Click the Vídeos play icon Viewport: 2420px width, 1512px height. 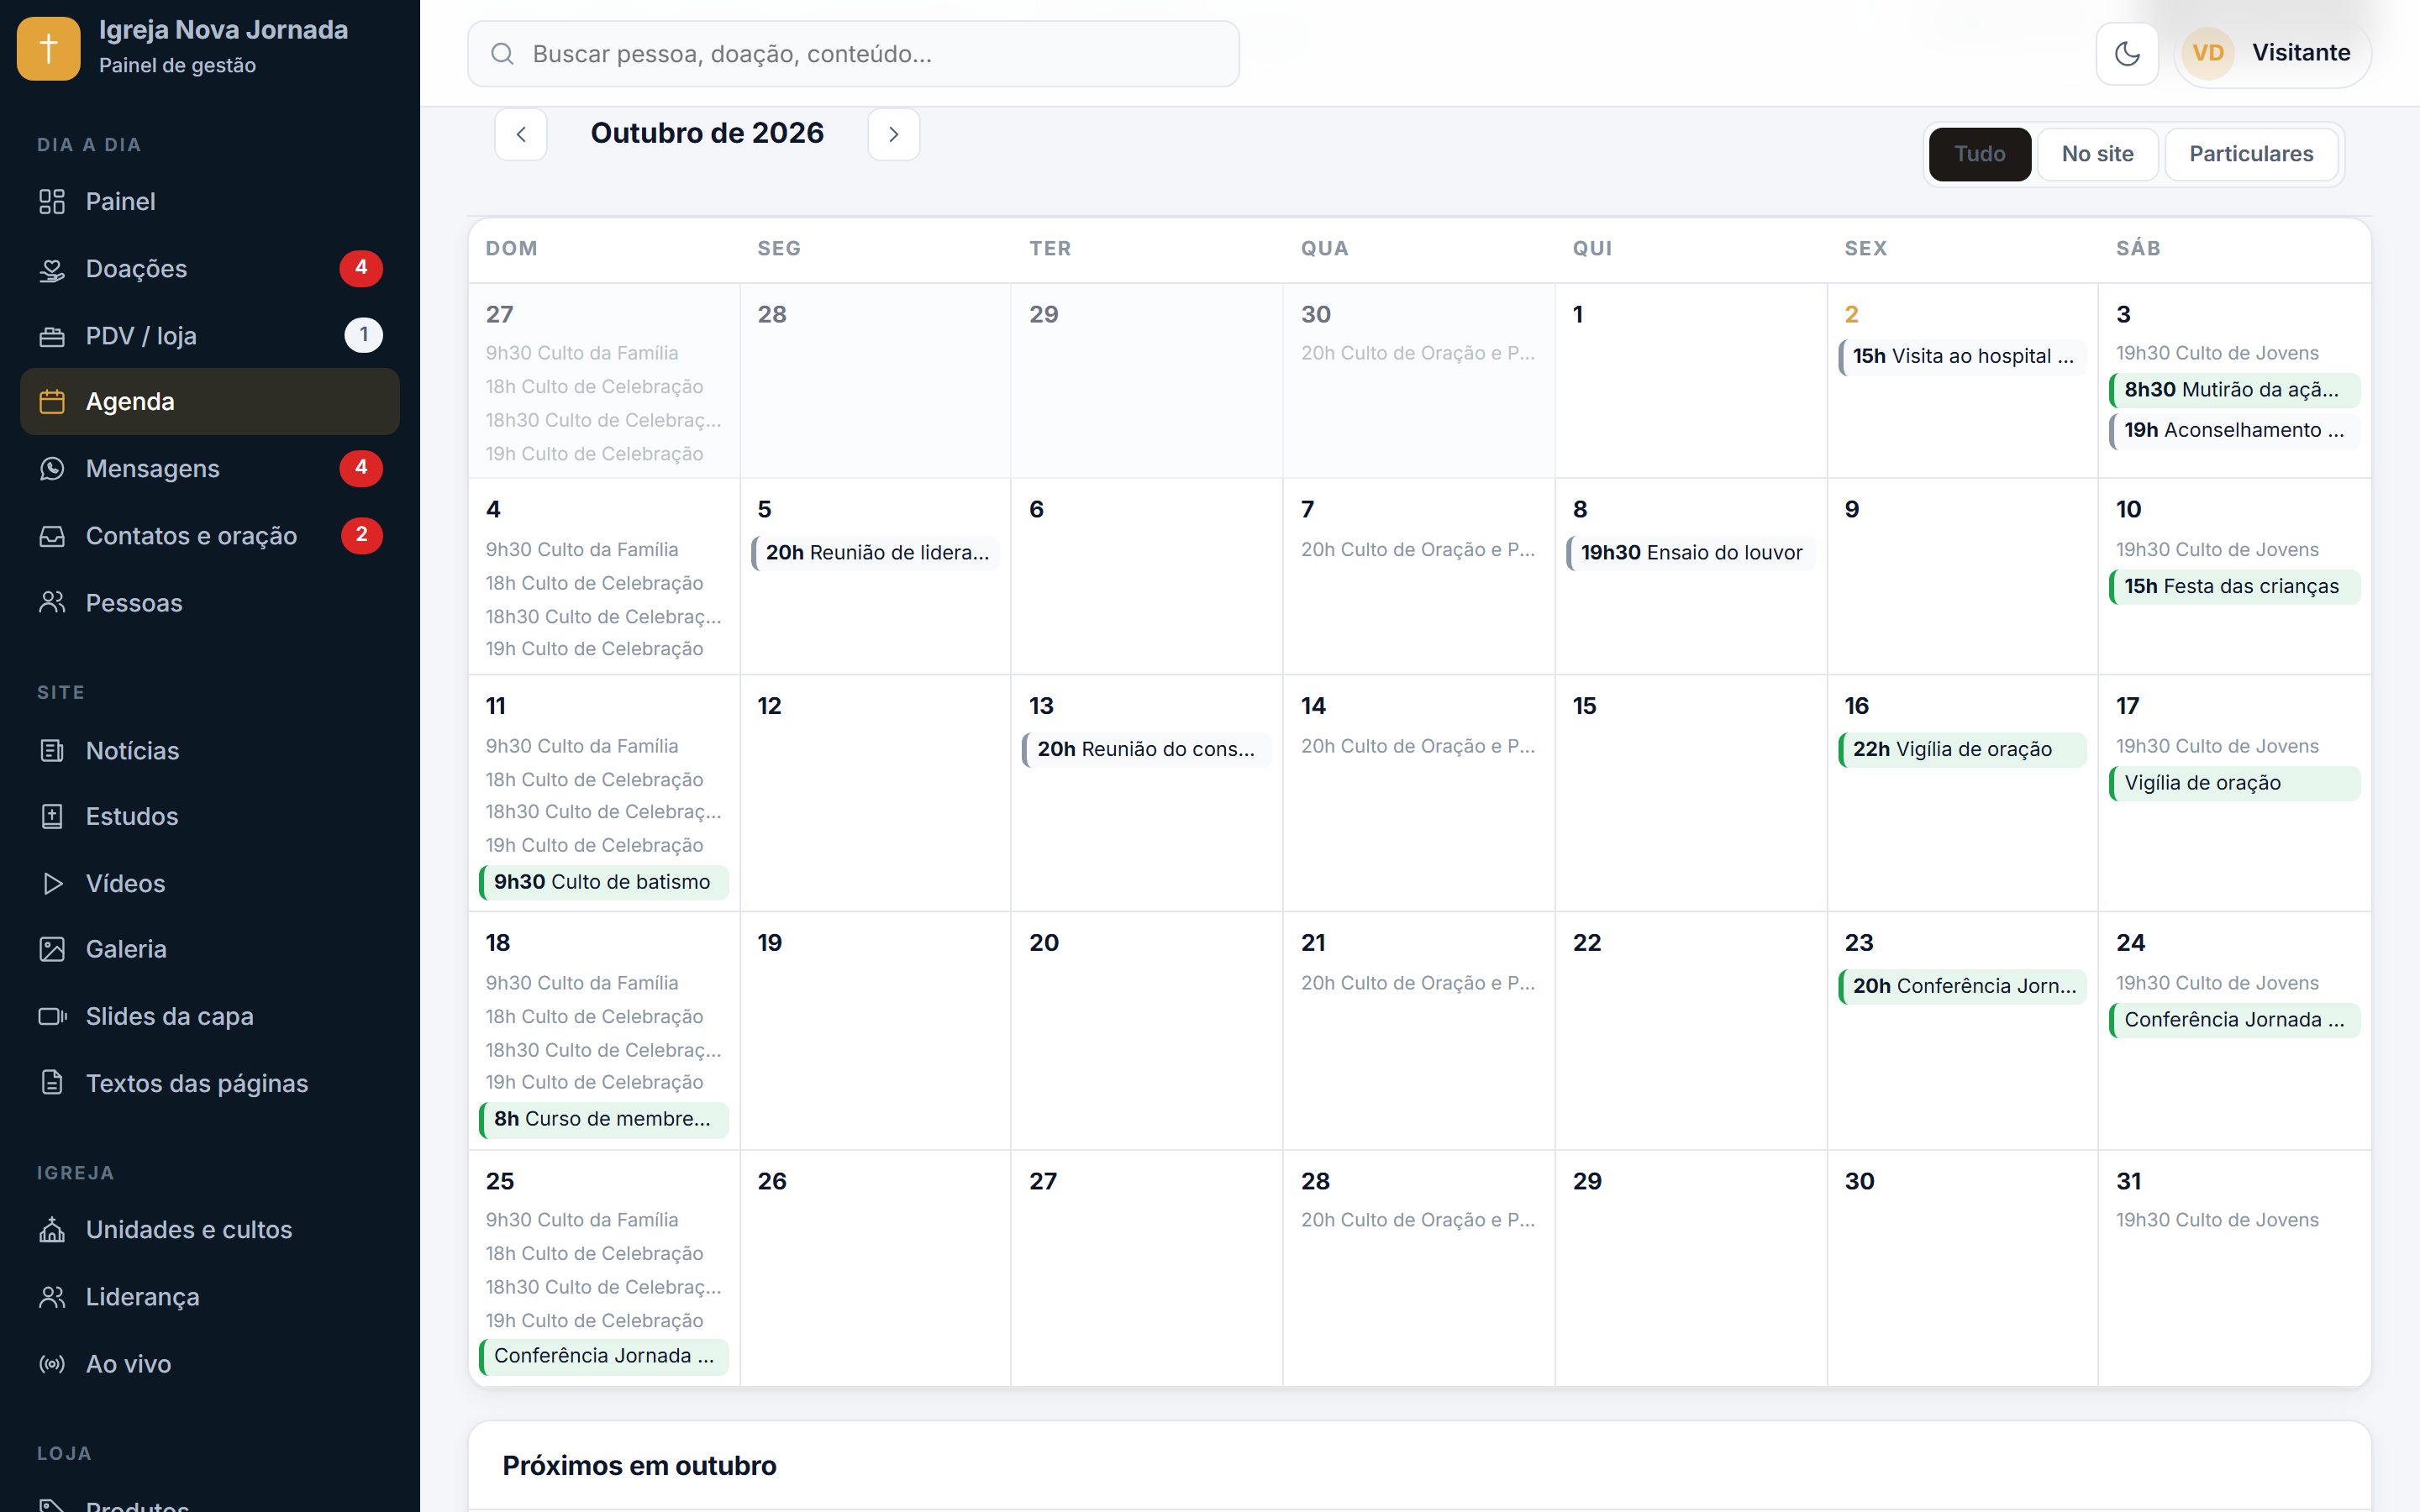pyautogui.click(x=52, y=884)
